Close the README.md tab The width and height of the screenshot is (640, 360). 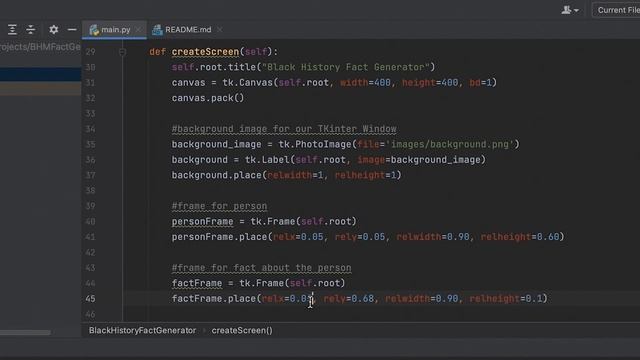[x=220, y=29]
